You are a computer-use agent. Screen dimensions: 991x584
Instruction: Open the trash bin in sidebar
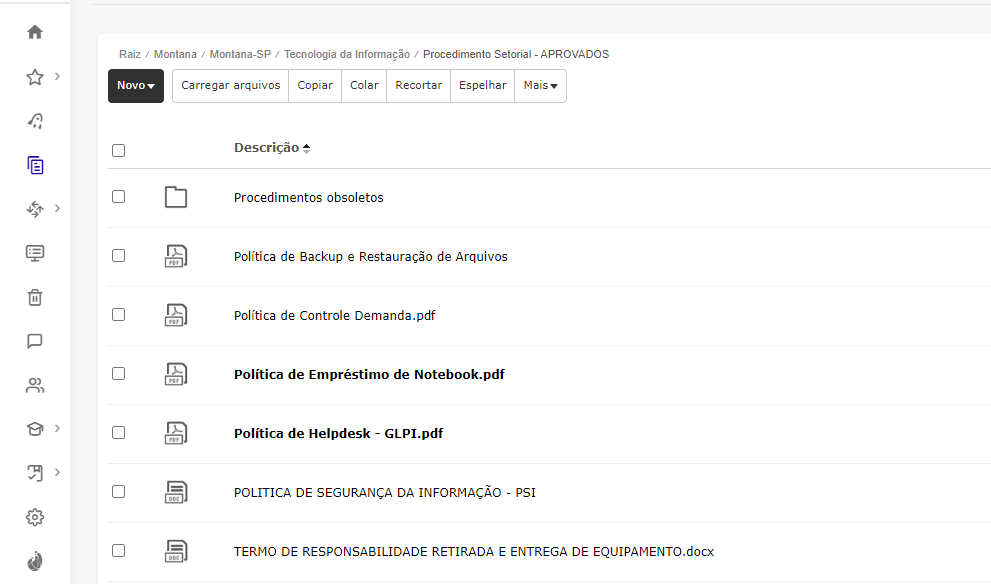[x=35, y=297]
